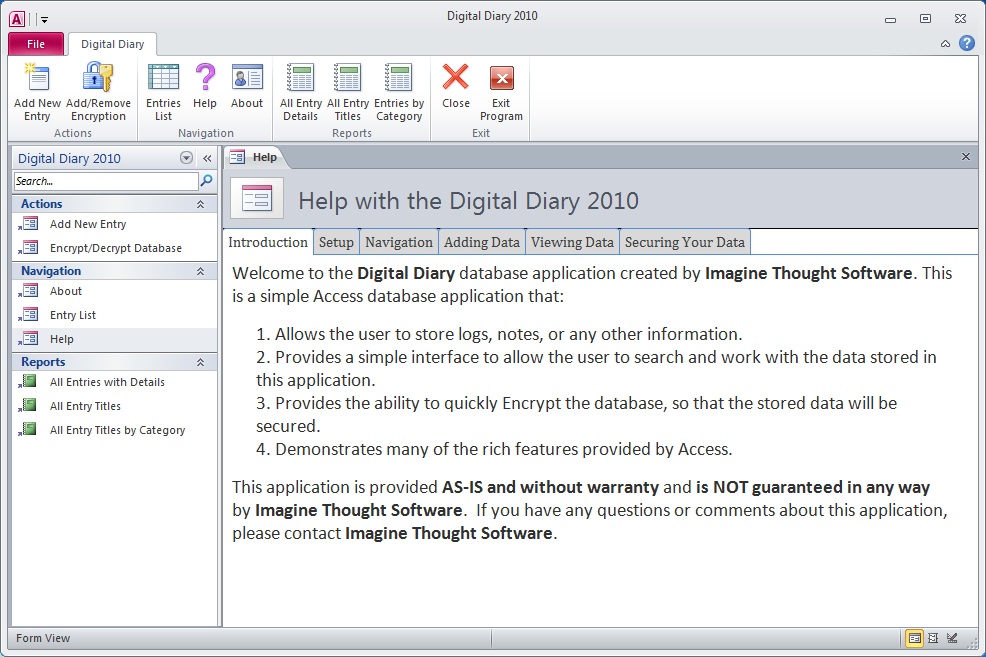Select the Digital Diary ribbon tab
The width and height of the screenshot is (986, 657).
113,44
